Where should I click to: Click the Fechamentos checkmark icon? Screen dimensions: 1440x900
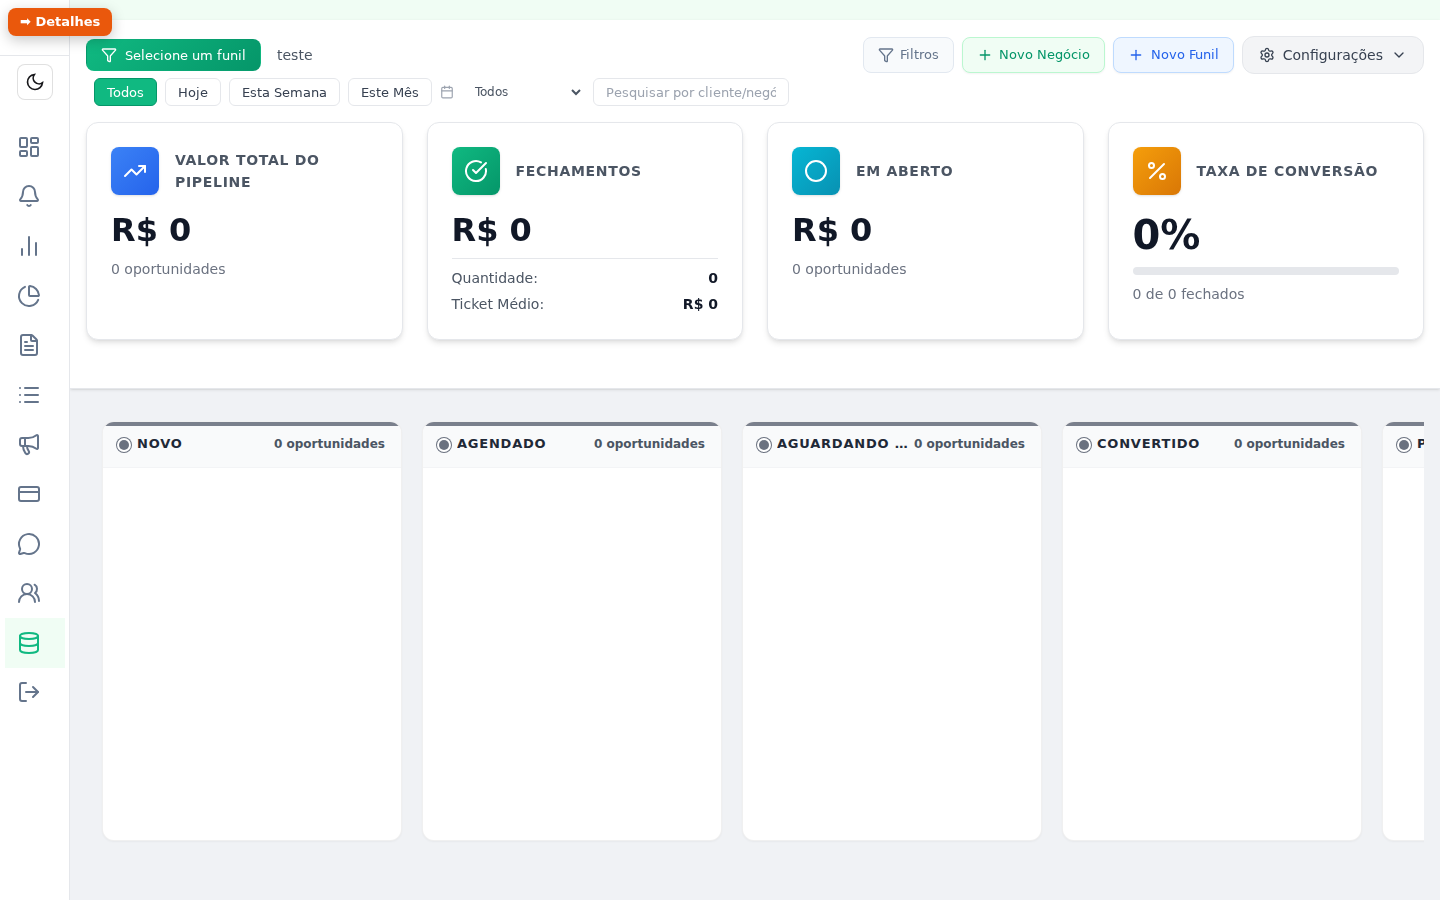[x=476, y=171]
